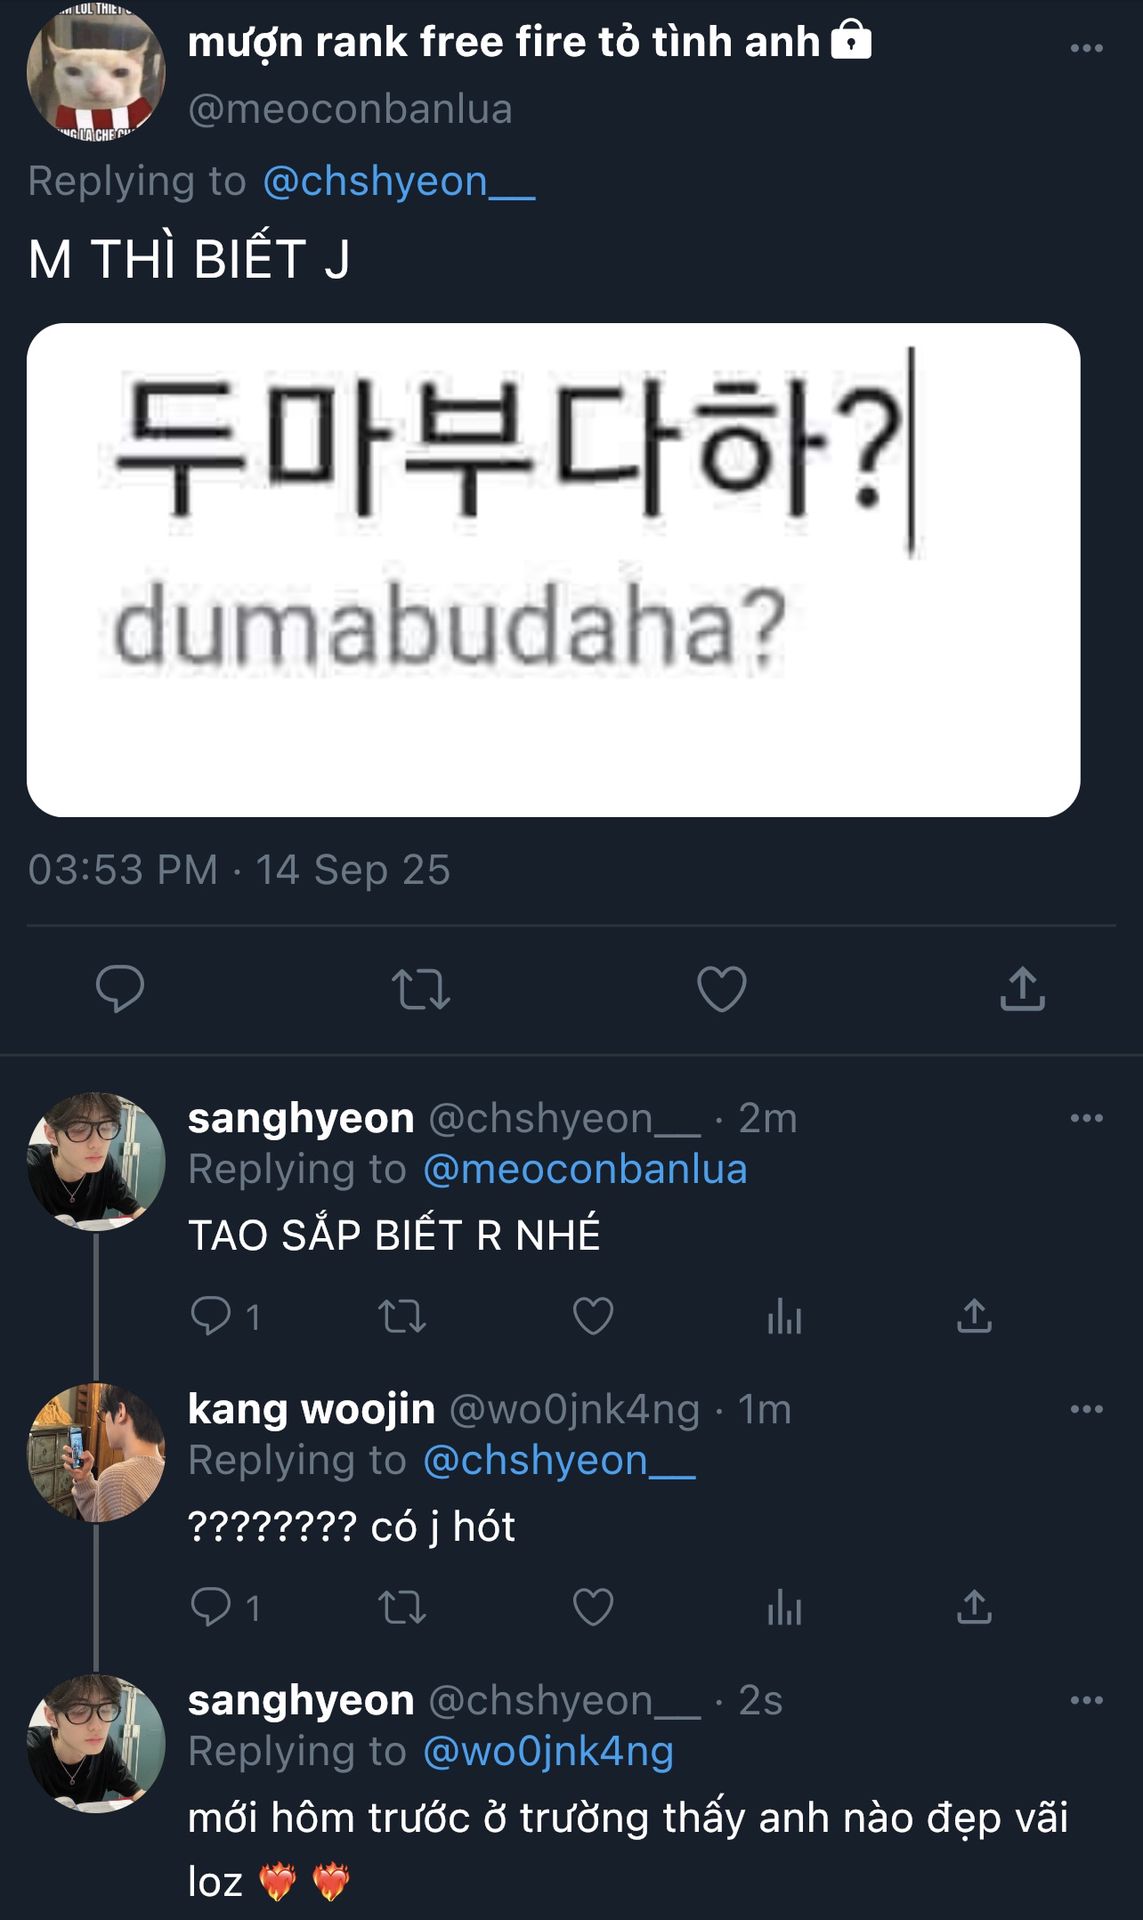This screenshot has height=1920, width=1143.
Task: Share kang woojin's reply
Action: pyautogui.click(x=974, y=1607)
